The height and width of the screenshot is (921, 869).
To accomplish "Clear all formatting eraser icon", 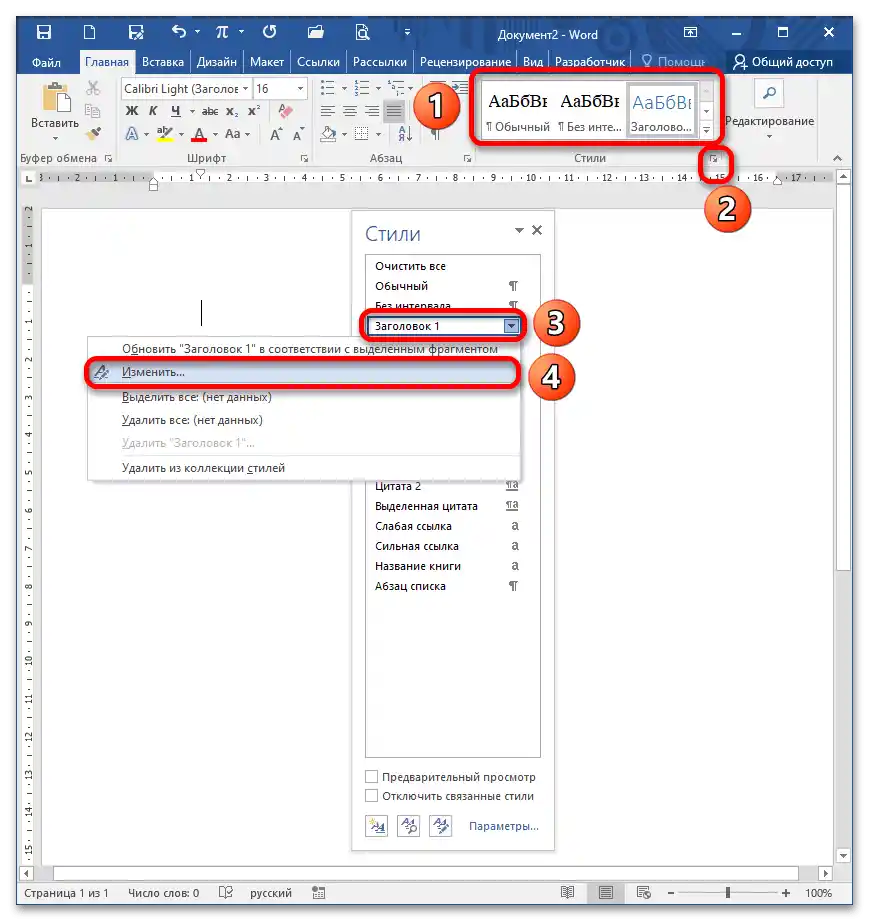I will click(x=286, y=111).
